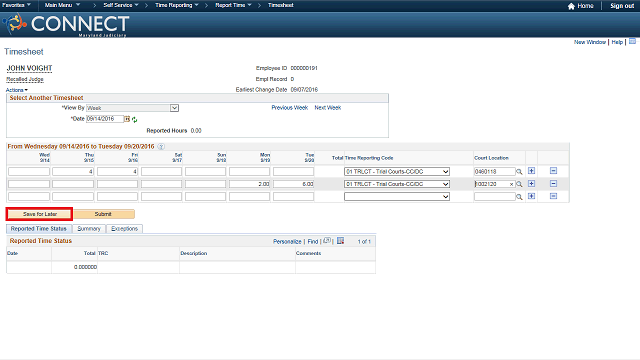Open help icon next to date range header
Viewport: 640px width, 360px height.
click(x=161, y=147)
